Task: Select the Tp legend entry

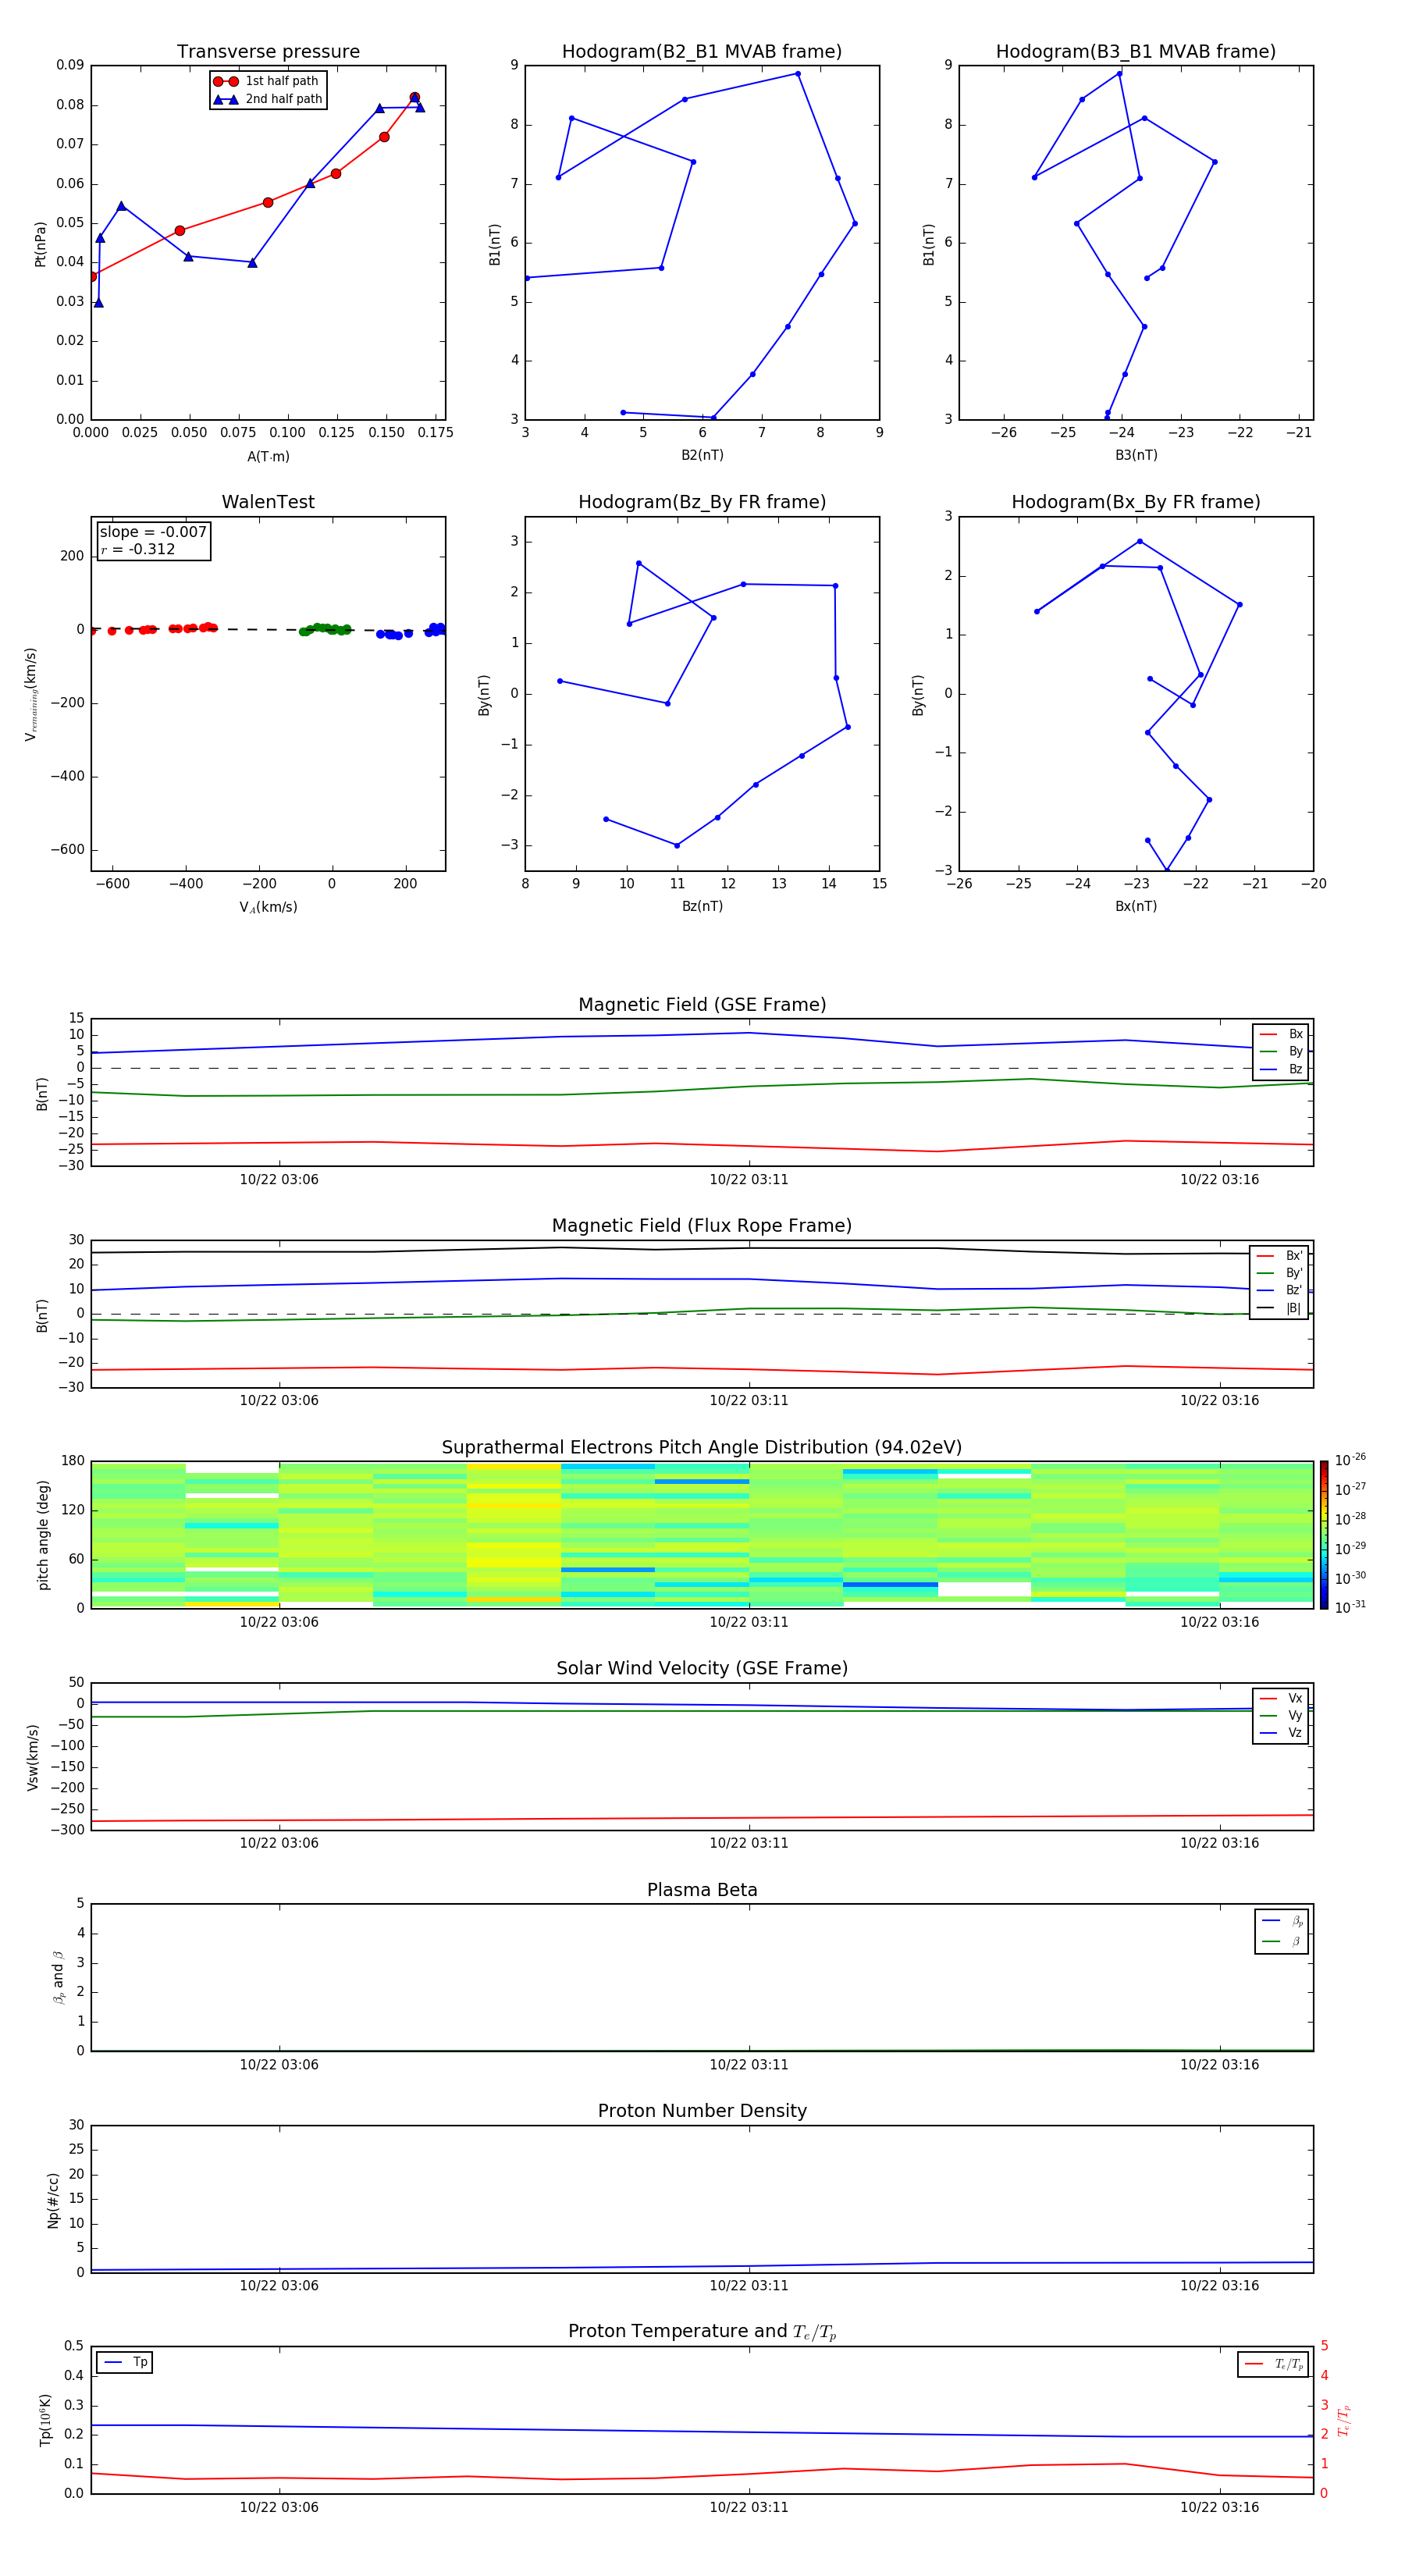Action: 125,2363
